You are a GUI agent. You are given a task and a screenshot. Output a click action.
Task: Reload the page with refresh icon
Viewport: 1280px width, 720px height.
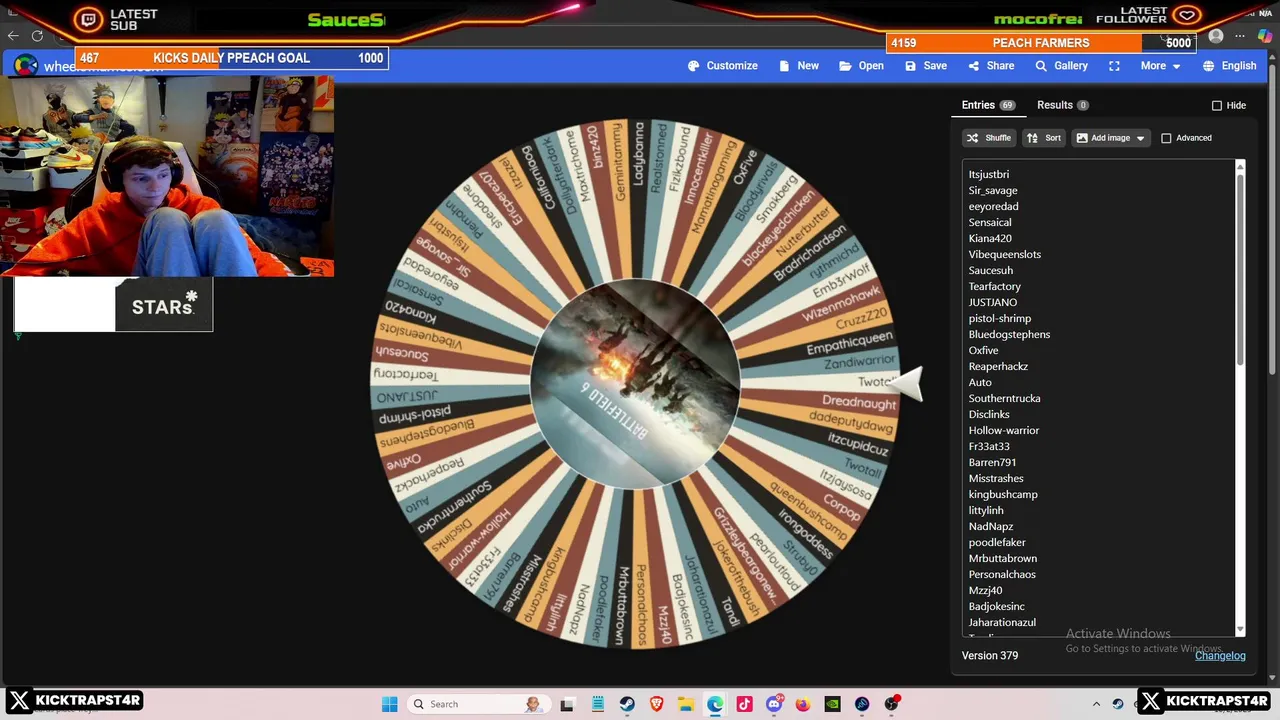(x=38, y=36)
